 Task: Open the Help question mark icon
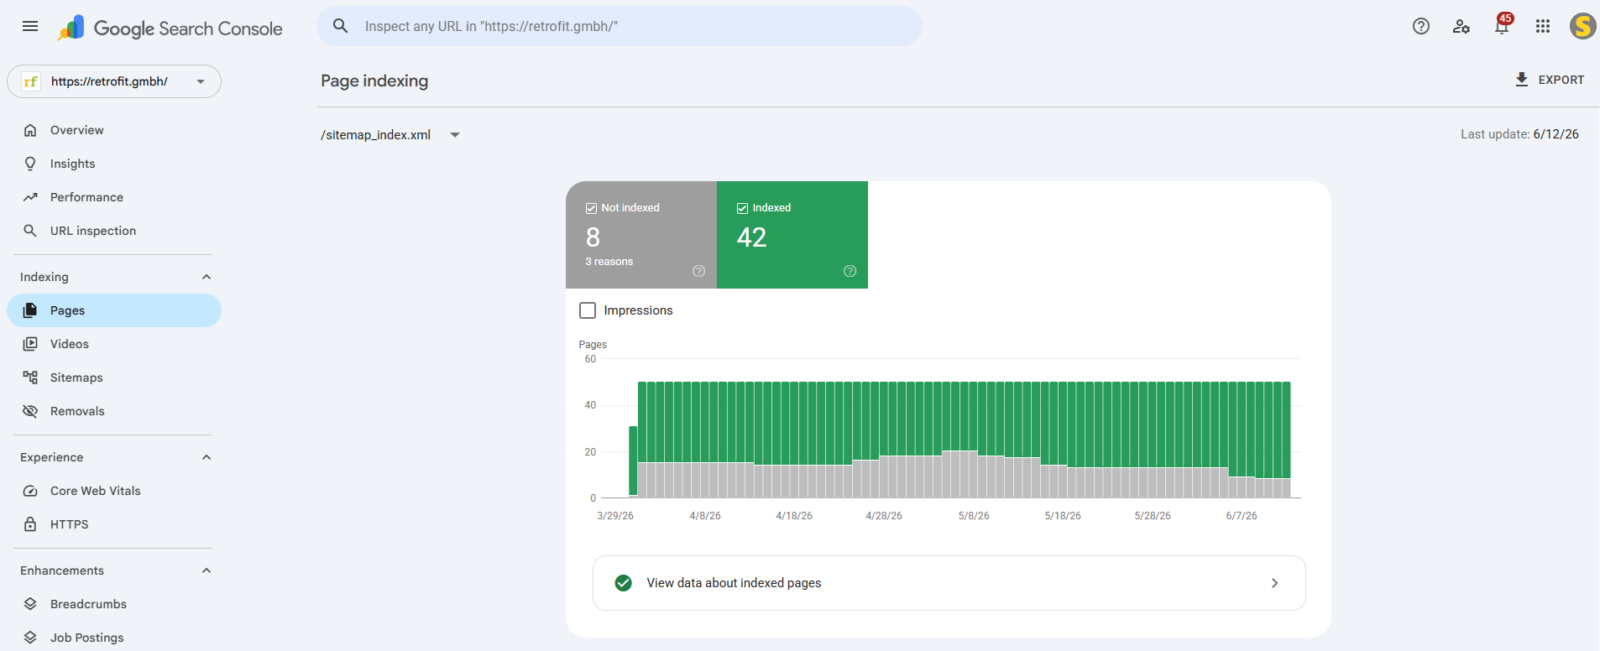[1421, 26]
